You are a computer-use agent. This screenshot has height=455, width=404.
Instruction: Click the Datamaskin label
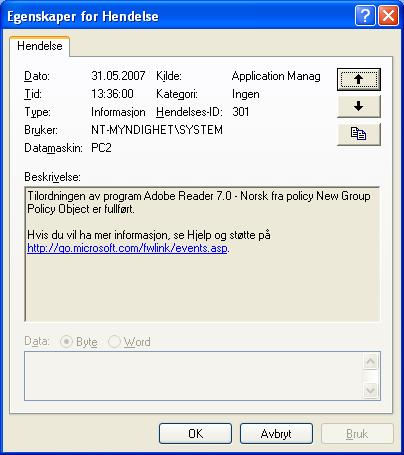[x=53, y=148]
